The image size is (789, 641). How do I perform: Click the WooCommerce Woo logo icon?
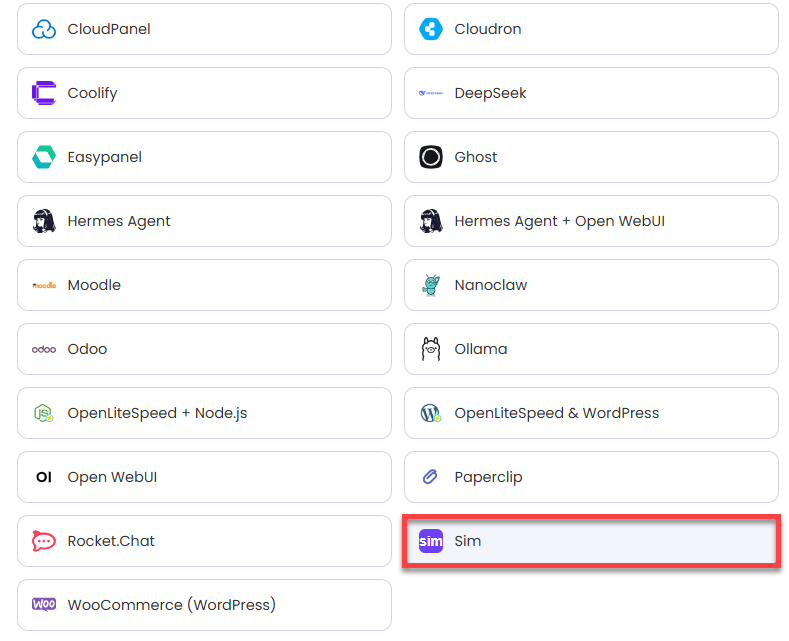[x=44, y=604]
